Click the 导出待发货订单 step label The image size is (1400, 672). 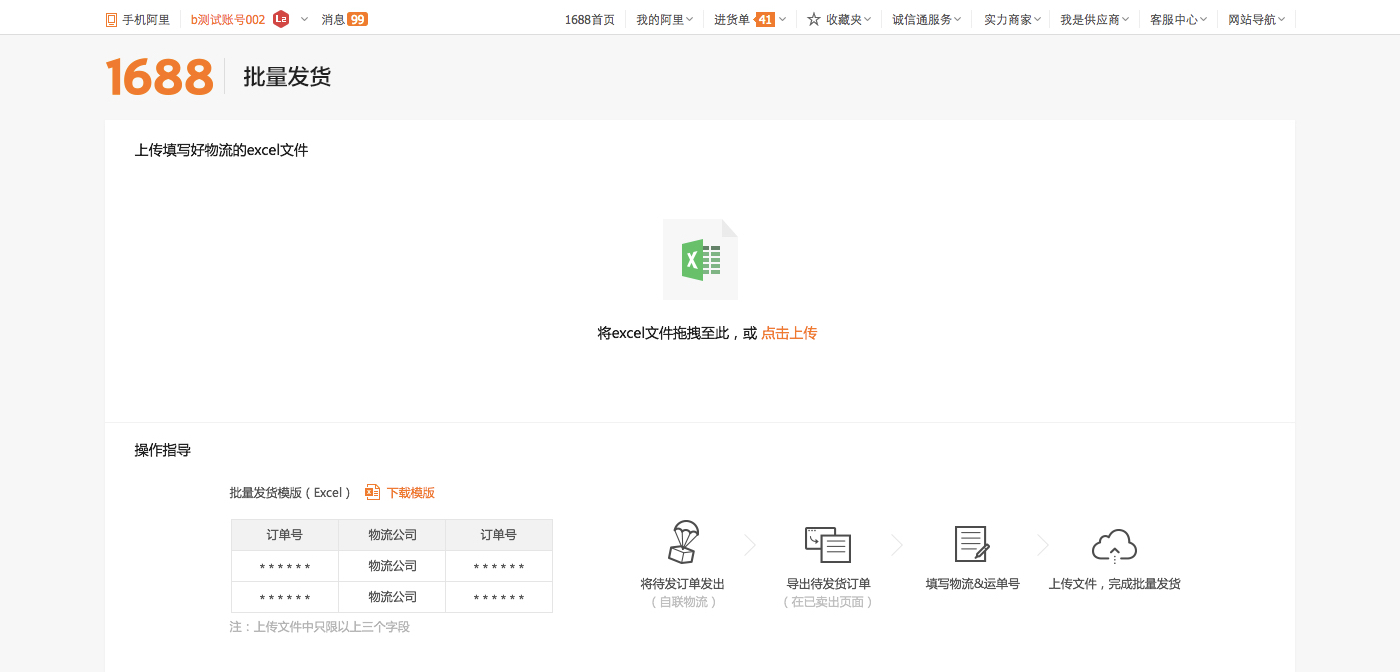(828, 583)
